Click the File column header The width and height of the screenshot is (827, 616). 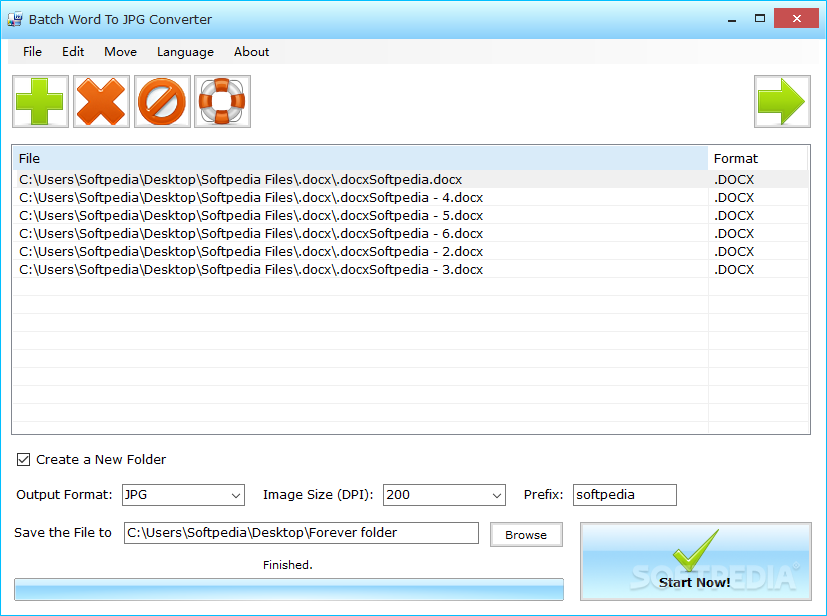[x=360, y=158]
